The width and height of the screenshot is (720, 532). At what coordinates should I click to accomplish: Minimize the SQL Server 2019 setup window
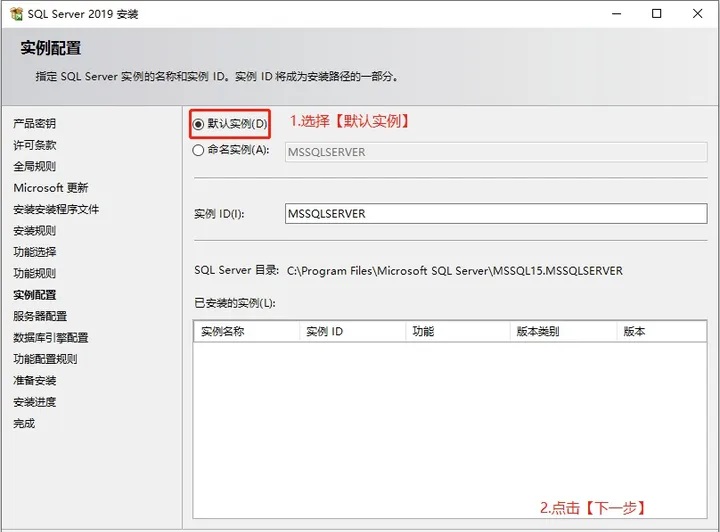click(617, 14)
